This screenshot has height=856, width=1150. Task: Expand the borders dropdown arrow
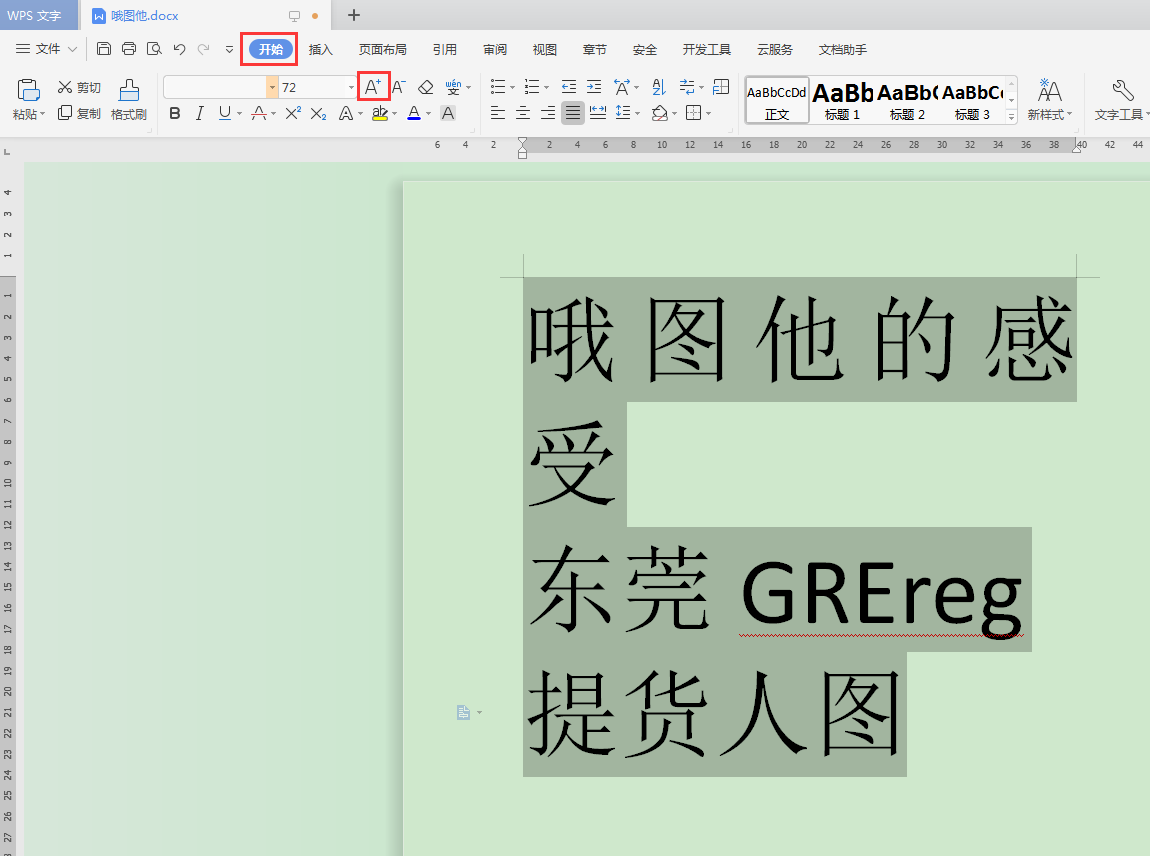pos(708,114)
